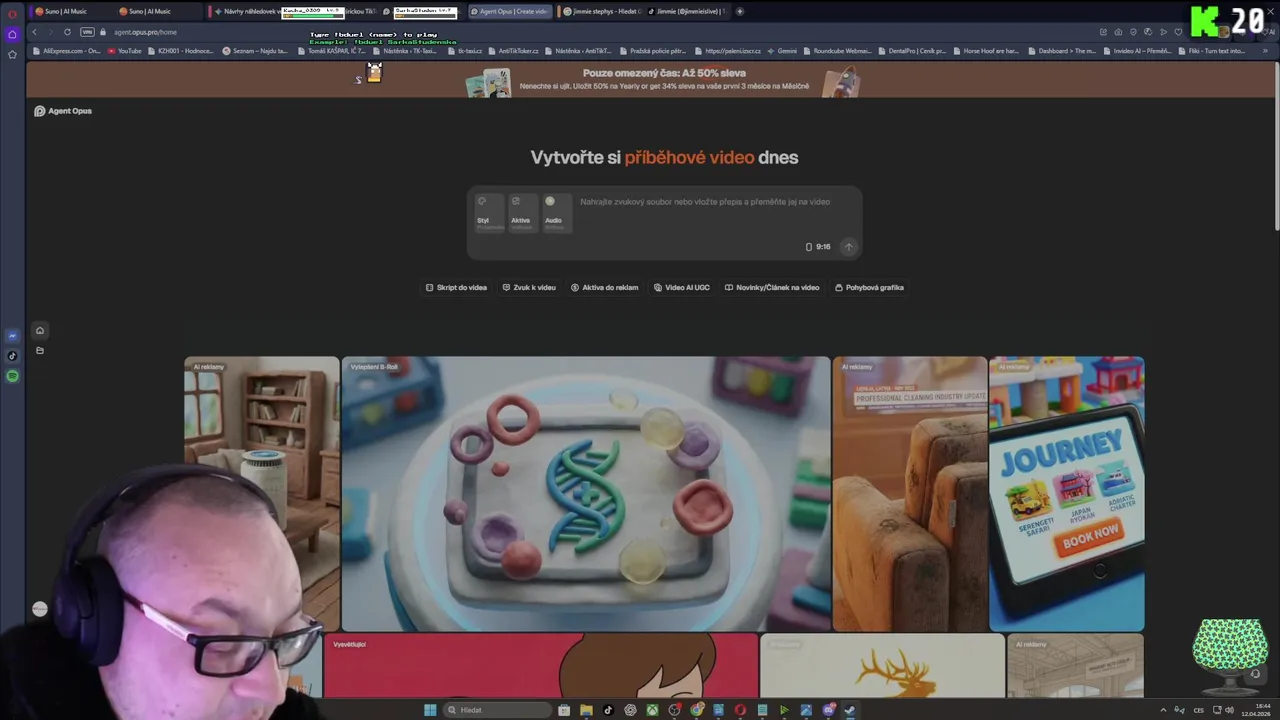Select Pohybová grafika chip
1280x720 pixels.
869,287
